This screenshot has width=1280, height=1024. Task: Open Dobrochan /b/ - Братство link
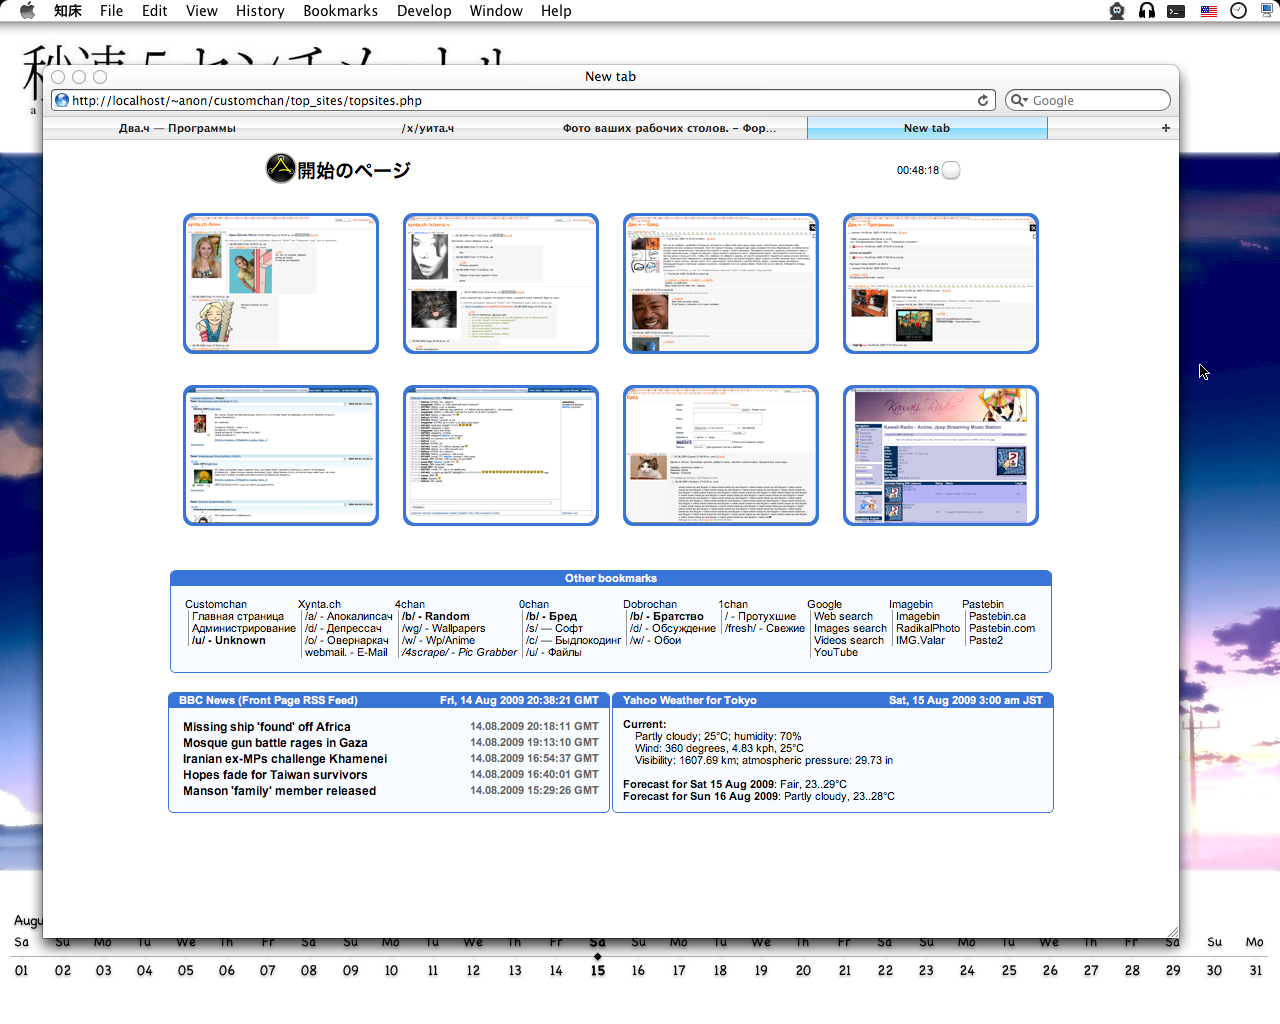pyautogui.click(x=667, y=617)
